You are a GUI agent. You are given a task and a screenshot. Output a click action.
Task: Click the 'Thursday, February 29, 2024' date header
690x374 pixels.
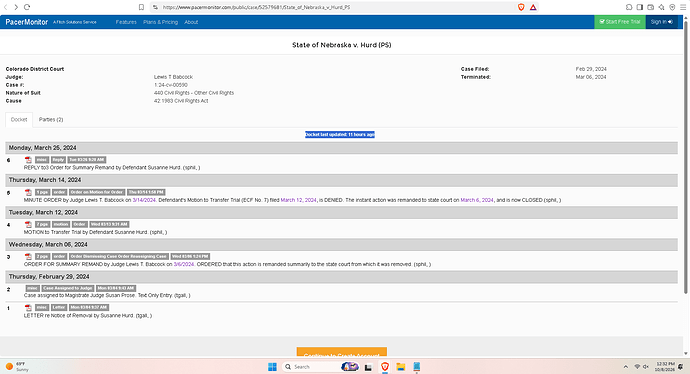(x=49, y=277)
